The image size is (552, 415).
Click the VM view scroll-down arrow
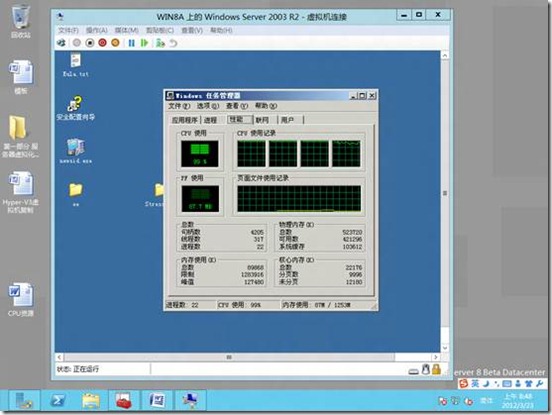click(445, 348)
